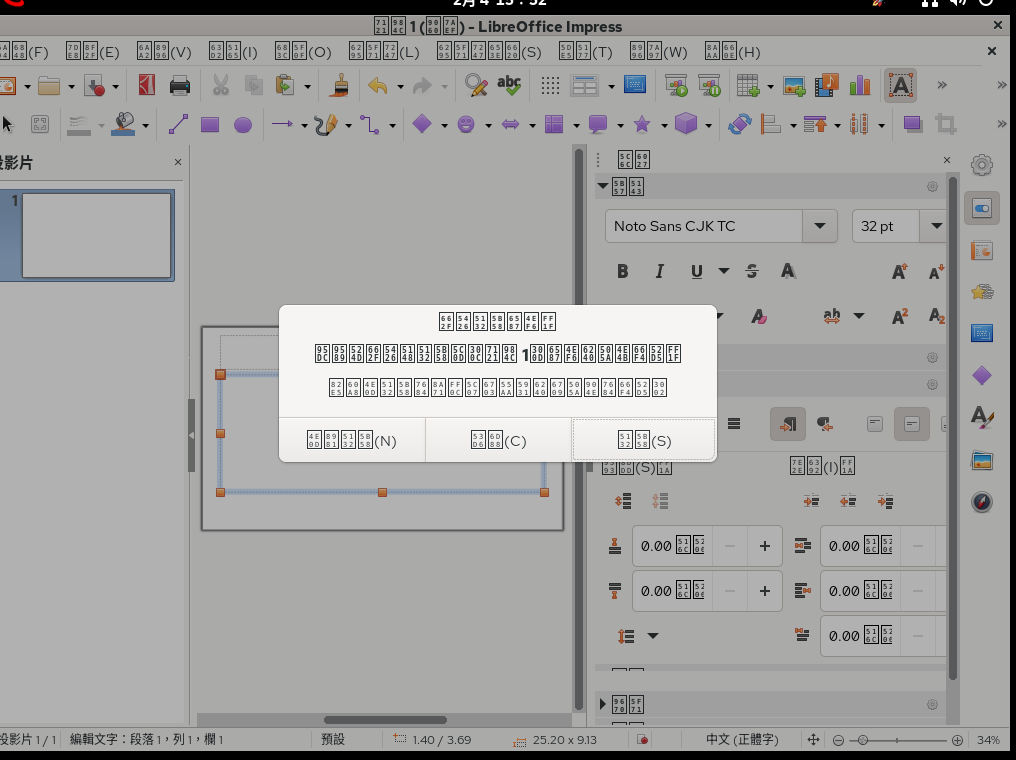Open the menu labeled (F)

pyautogui.click(x=24, y=52)
